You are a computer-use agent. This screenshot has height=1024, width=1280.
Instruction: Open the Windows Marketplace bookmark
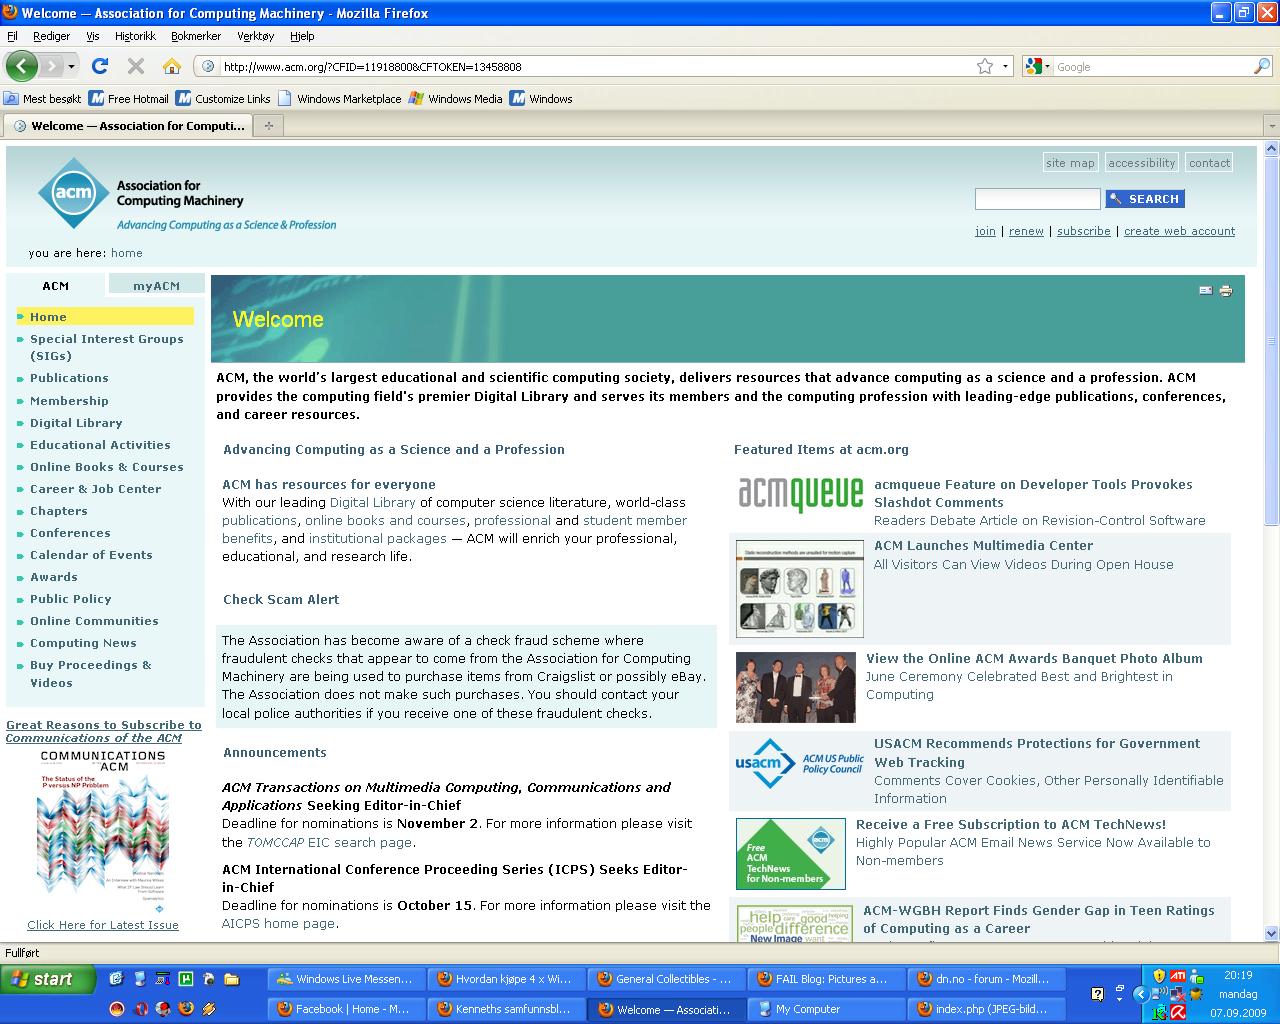(x=339, y=99)
